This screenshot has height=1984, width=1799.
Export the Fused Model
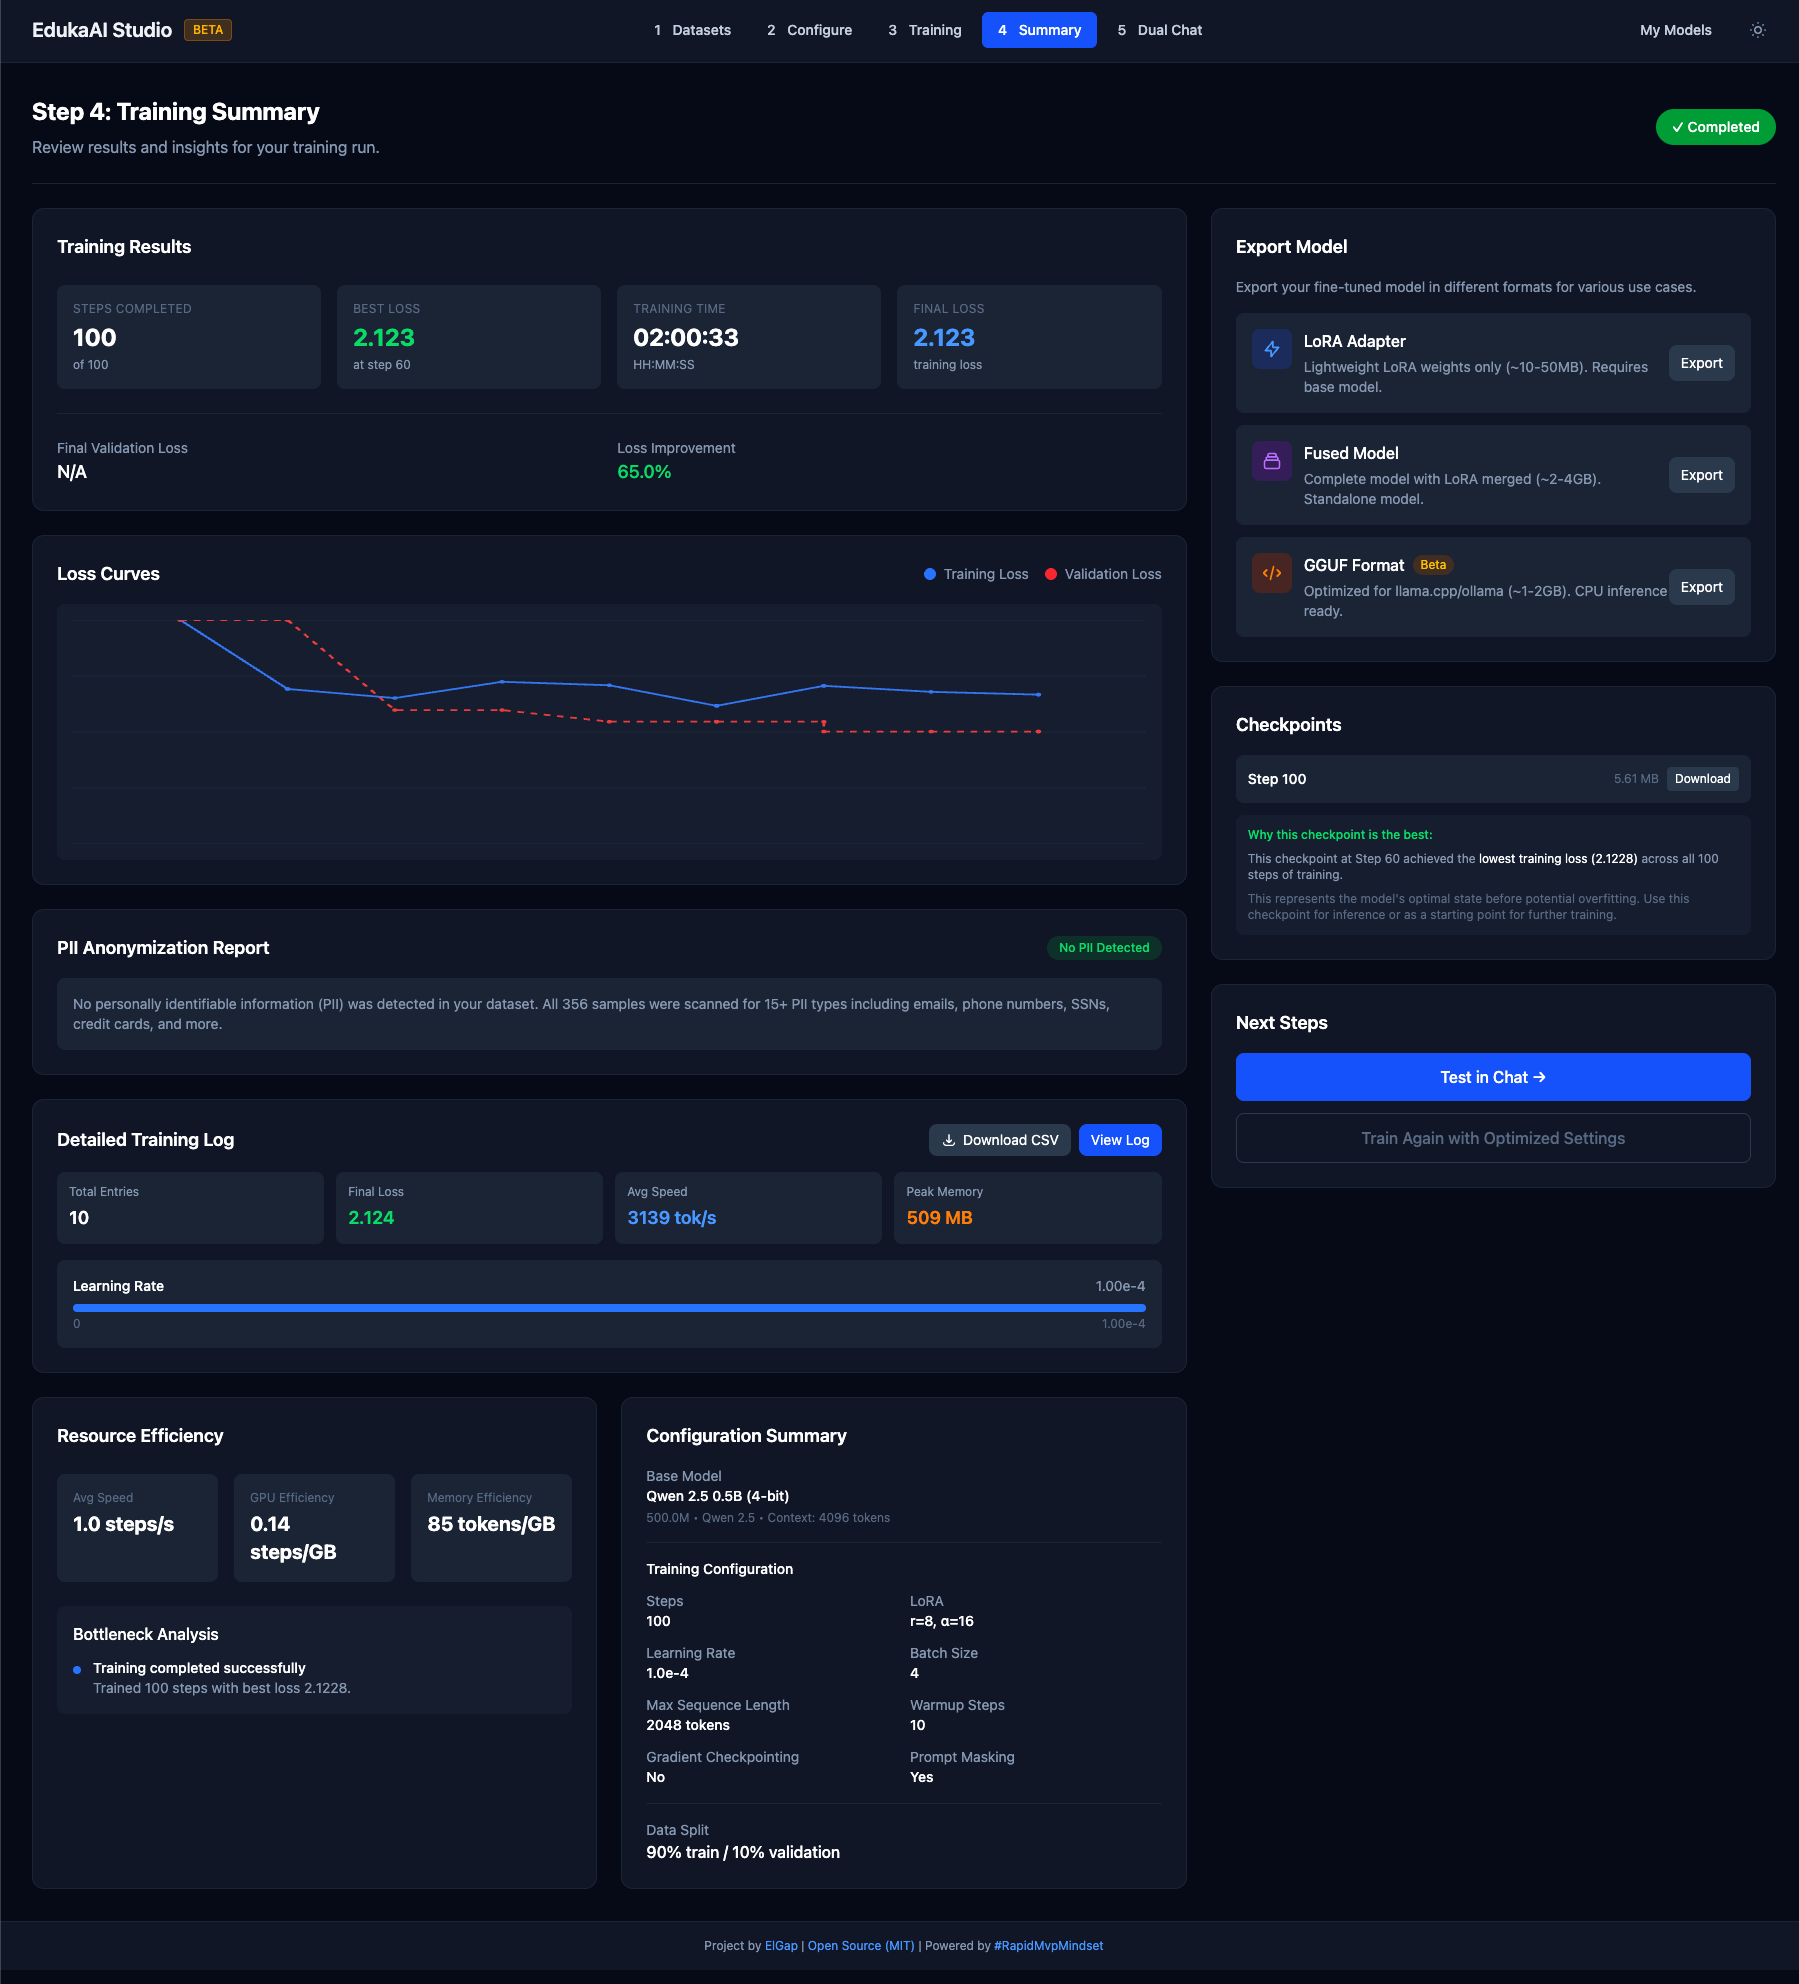[x=1701, y=475]
